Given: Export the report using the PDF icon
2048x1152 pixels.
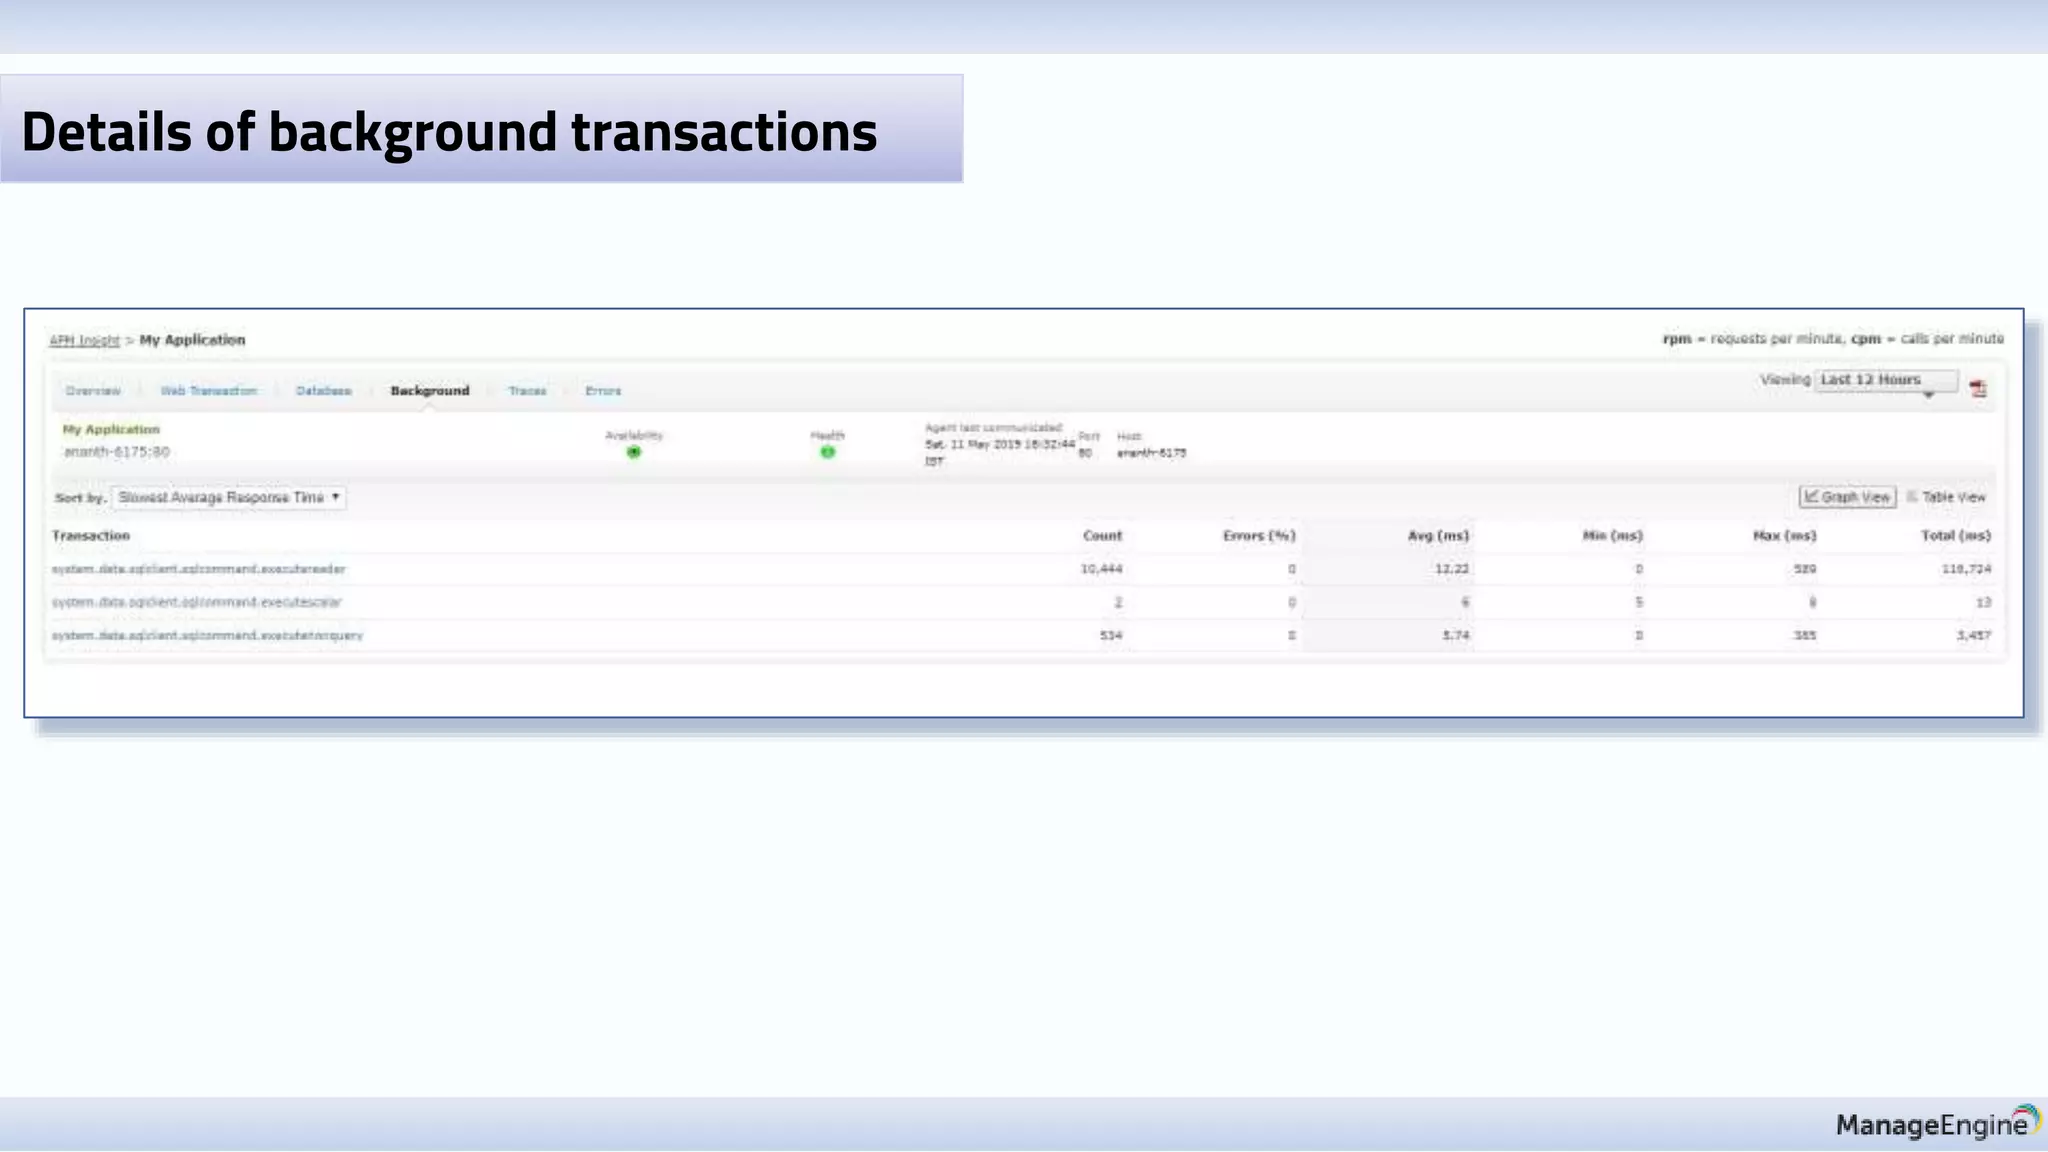Looking at the screenshot, I should coord(1978,389).
